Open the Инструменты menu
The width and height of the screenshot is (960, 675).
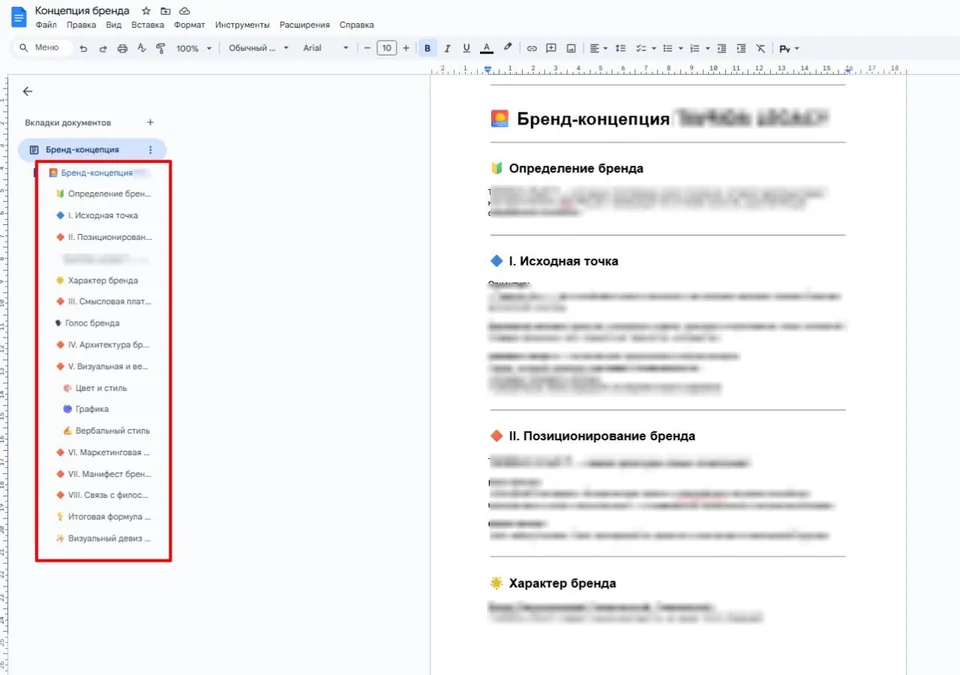point(242,25)
